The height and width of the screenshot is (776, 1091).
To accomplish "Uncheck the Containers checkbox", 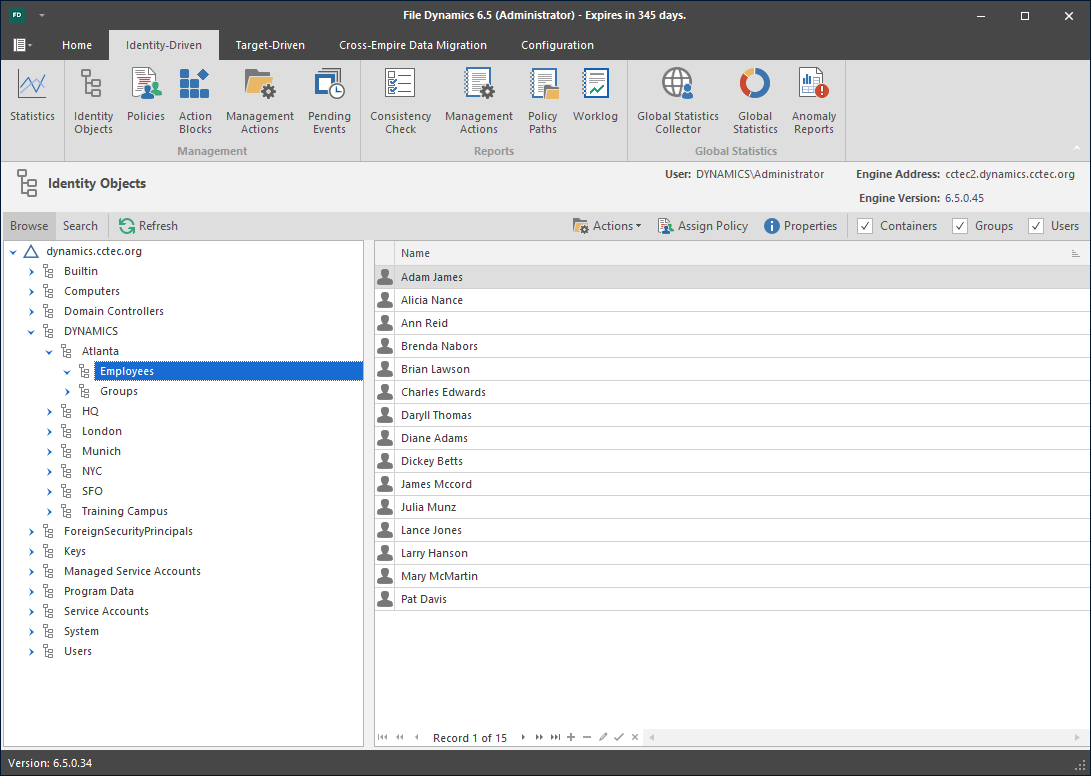I will pyautogui.click(x=866, y=226).
